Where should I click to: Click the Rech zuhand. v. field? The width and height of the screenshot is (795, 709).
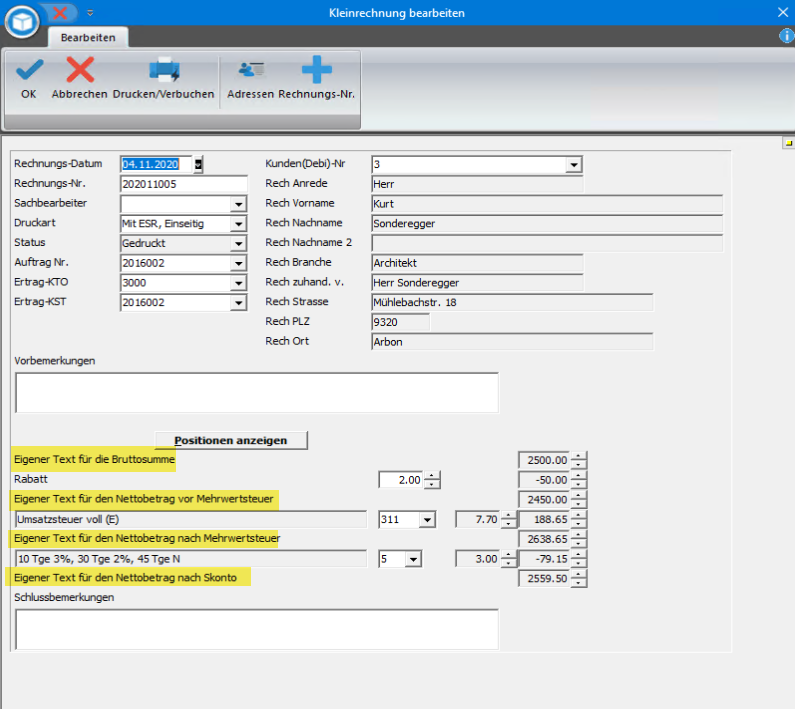477,283
